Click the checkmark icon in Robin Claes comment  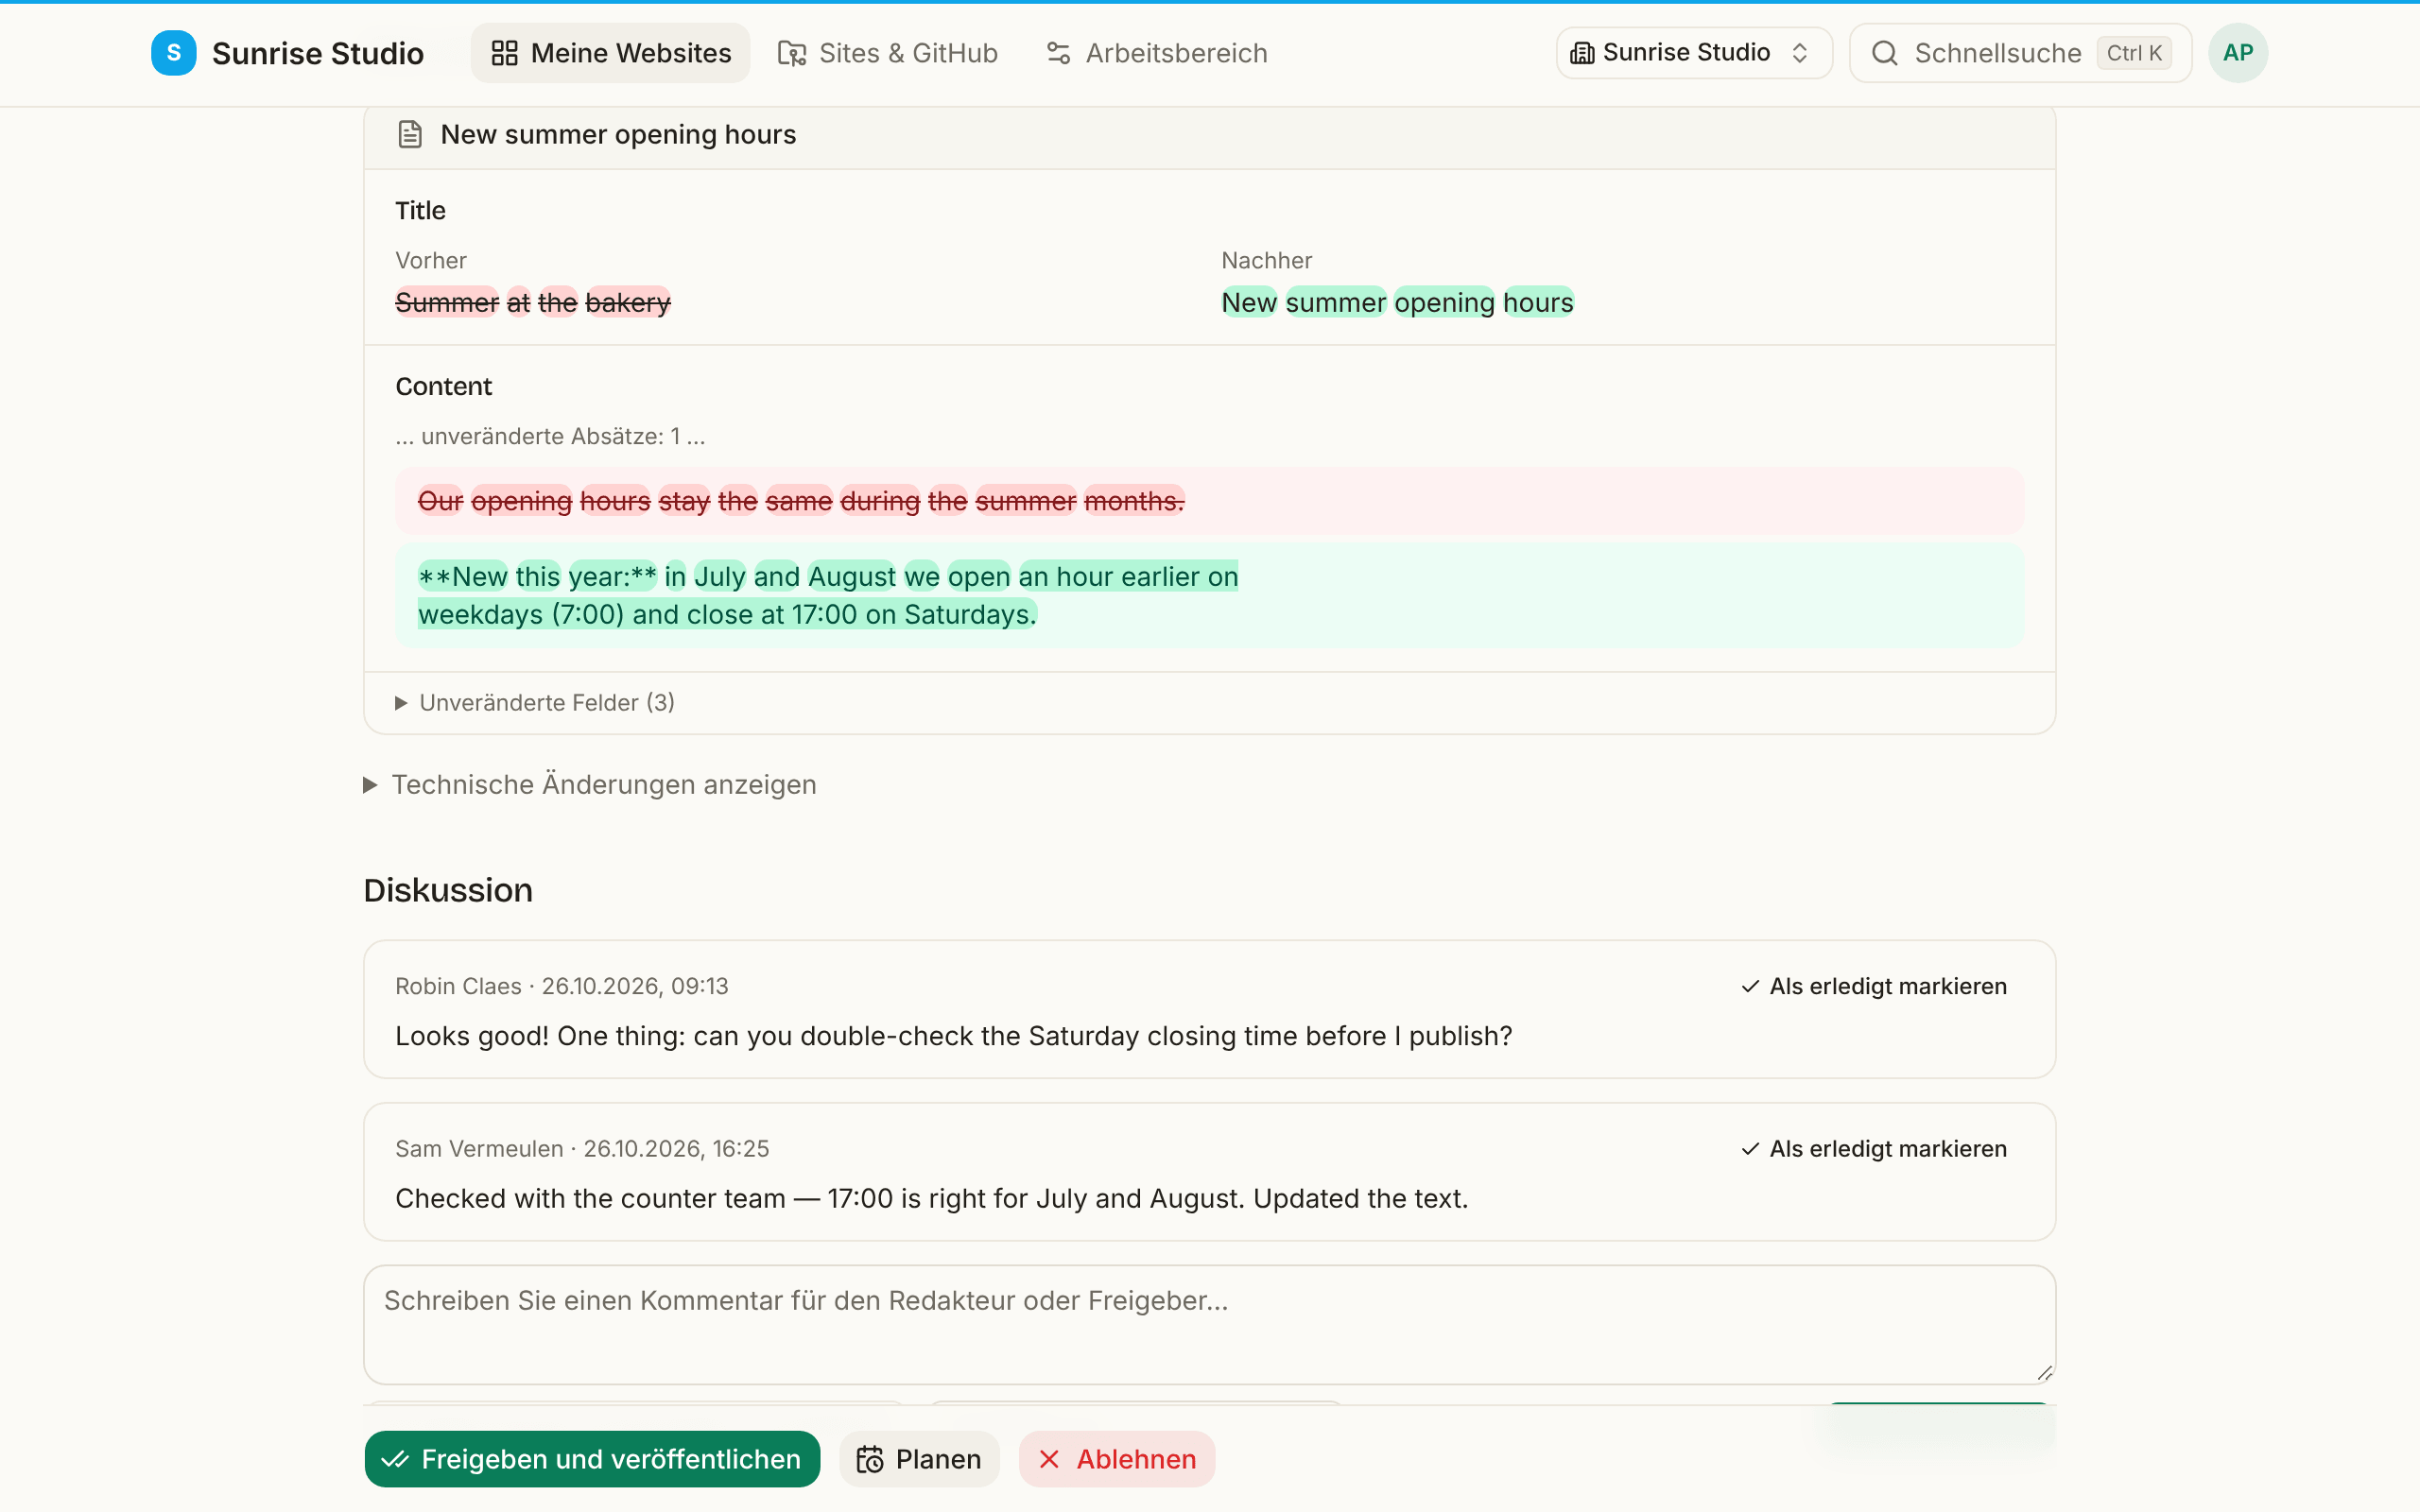pyautogui.click(x=1750, y=986)
